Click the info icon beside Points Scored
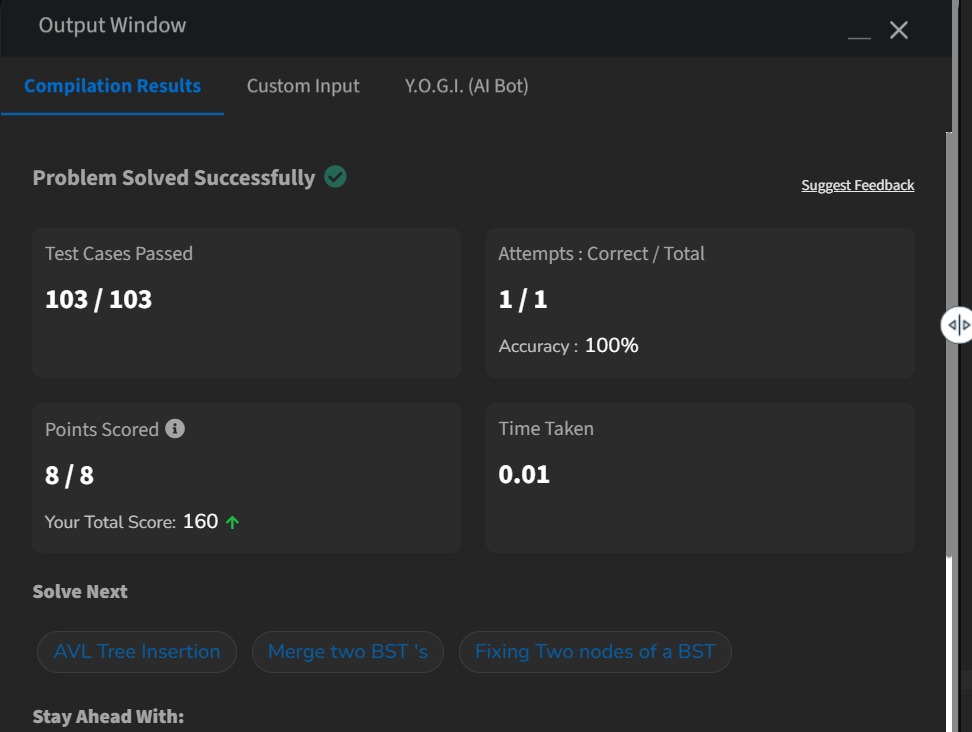 coord(175,429)
